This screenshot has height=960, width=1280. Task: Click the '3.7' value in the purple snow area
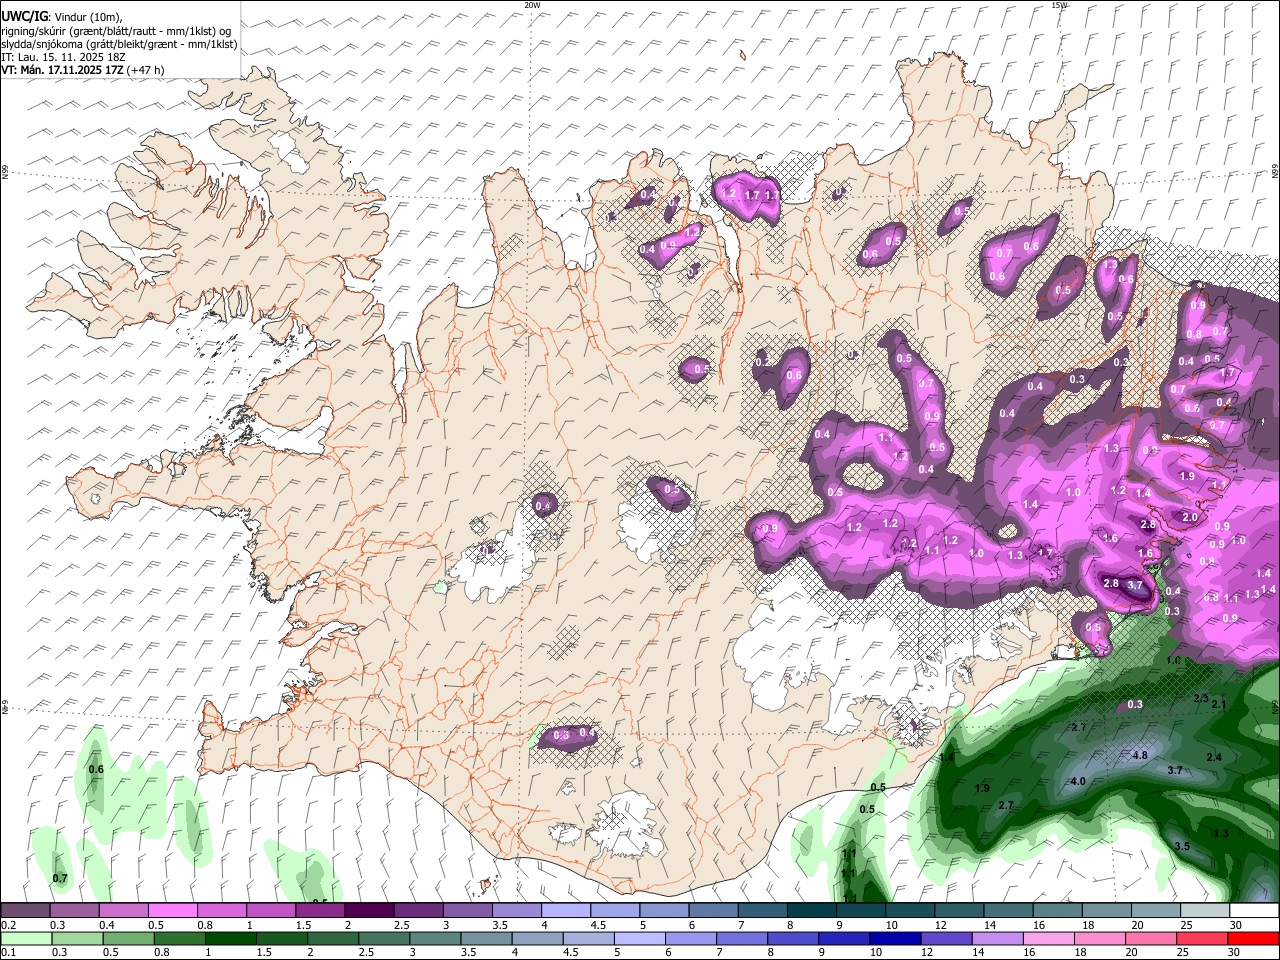click(1135, 585)
